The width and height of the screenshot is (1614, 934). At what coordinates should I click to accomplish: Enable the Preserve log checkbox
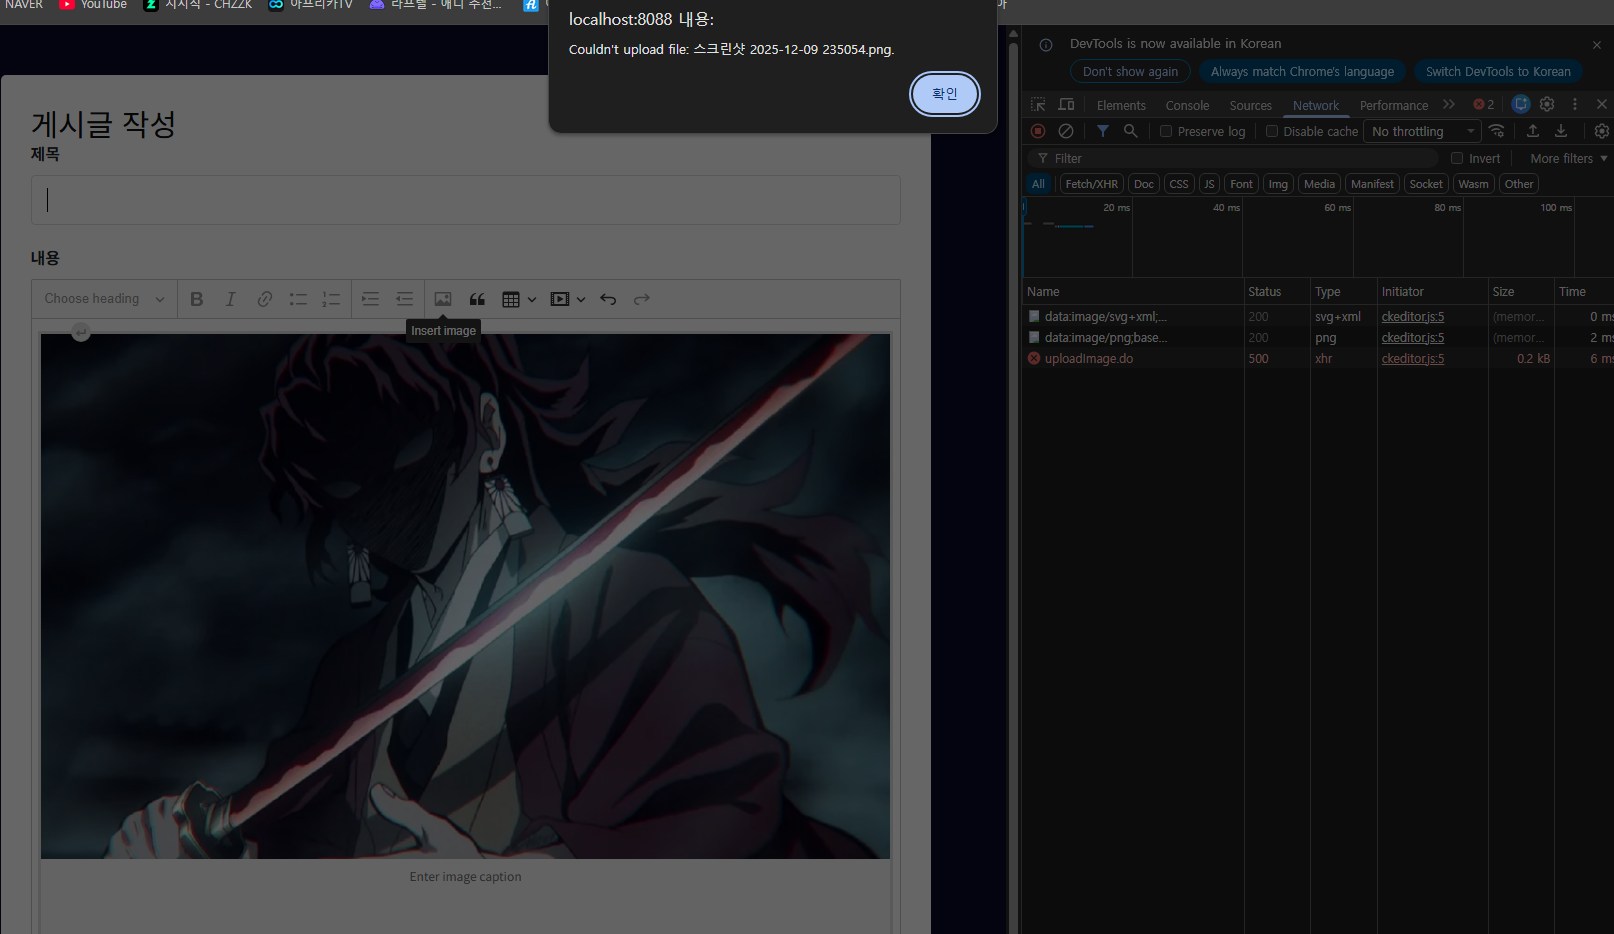(1166, 131)
